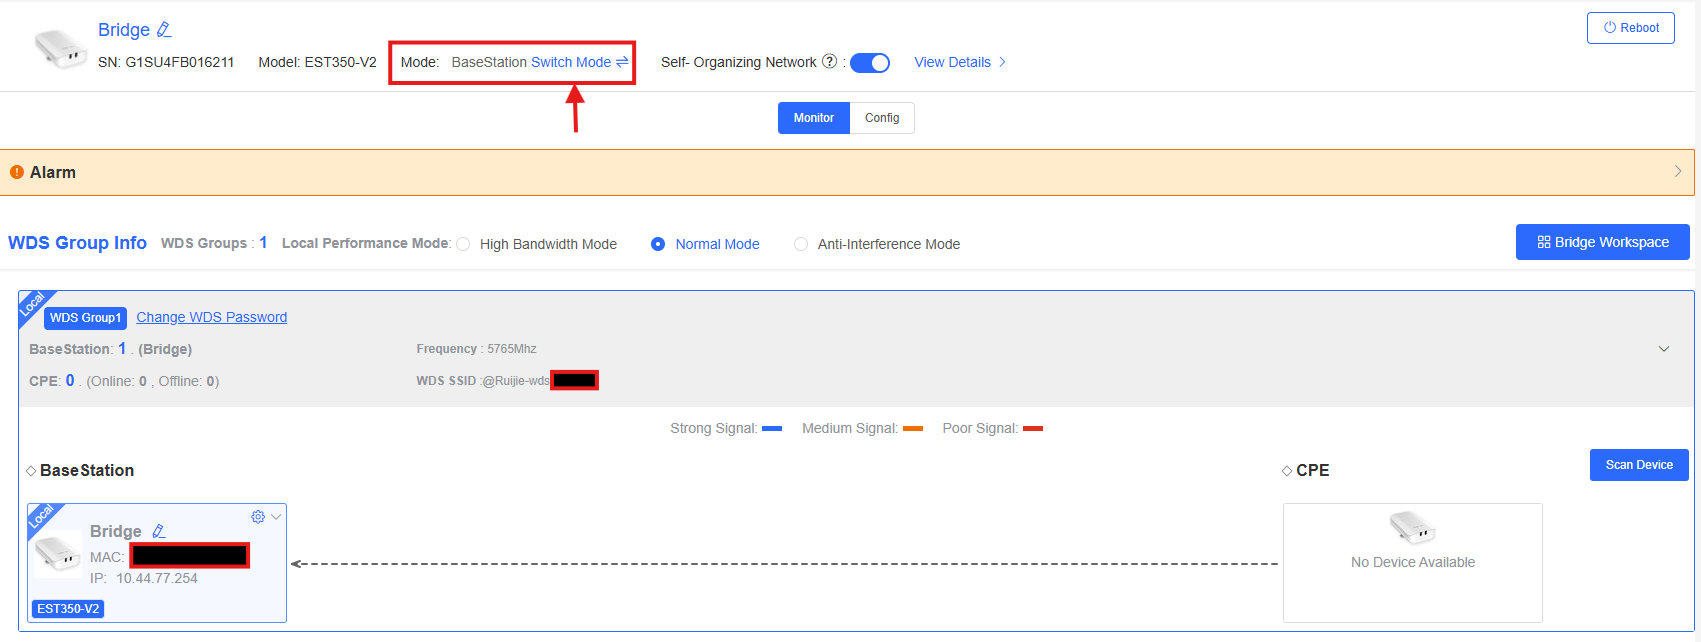Select Anti-Interference Mode radio button
1701x642 pixels.
801,244
